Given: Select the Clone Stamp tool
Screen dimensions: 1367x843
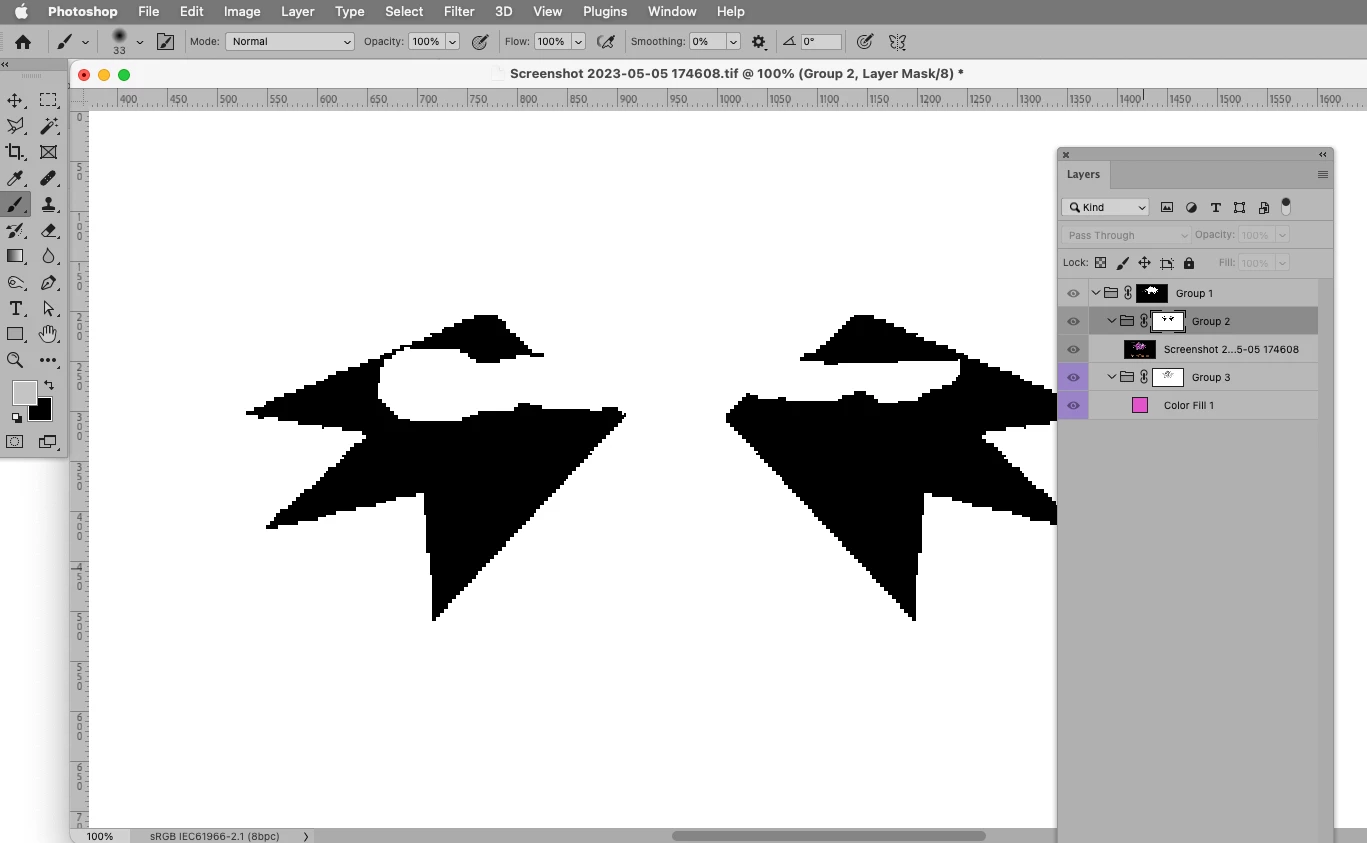Looking at the screenshot, I should 48,204.
